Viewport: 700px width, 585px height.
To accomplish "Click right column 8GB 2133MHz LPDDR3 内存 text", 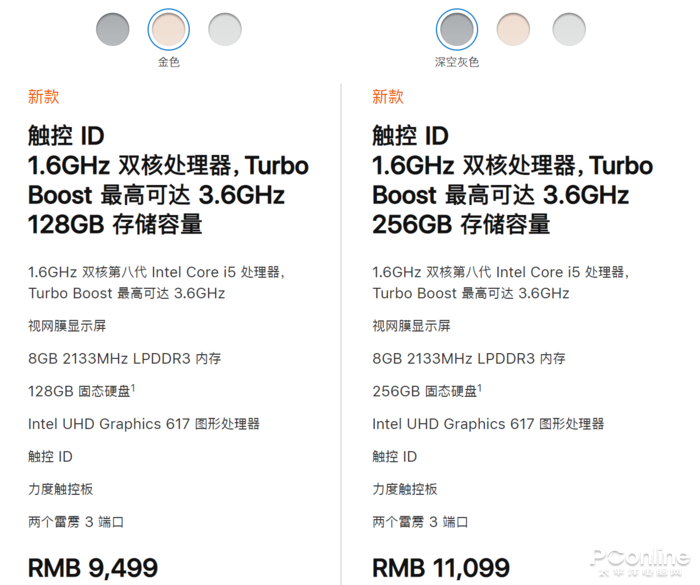I will (469, 359).
